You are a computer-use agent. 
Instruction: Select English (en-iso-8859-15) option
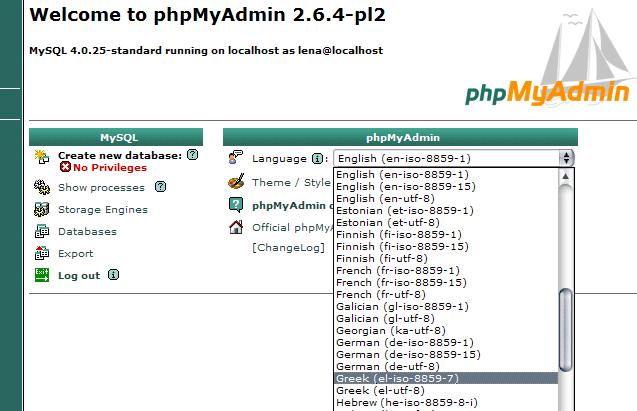click(x=446, y=186)
